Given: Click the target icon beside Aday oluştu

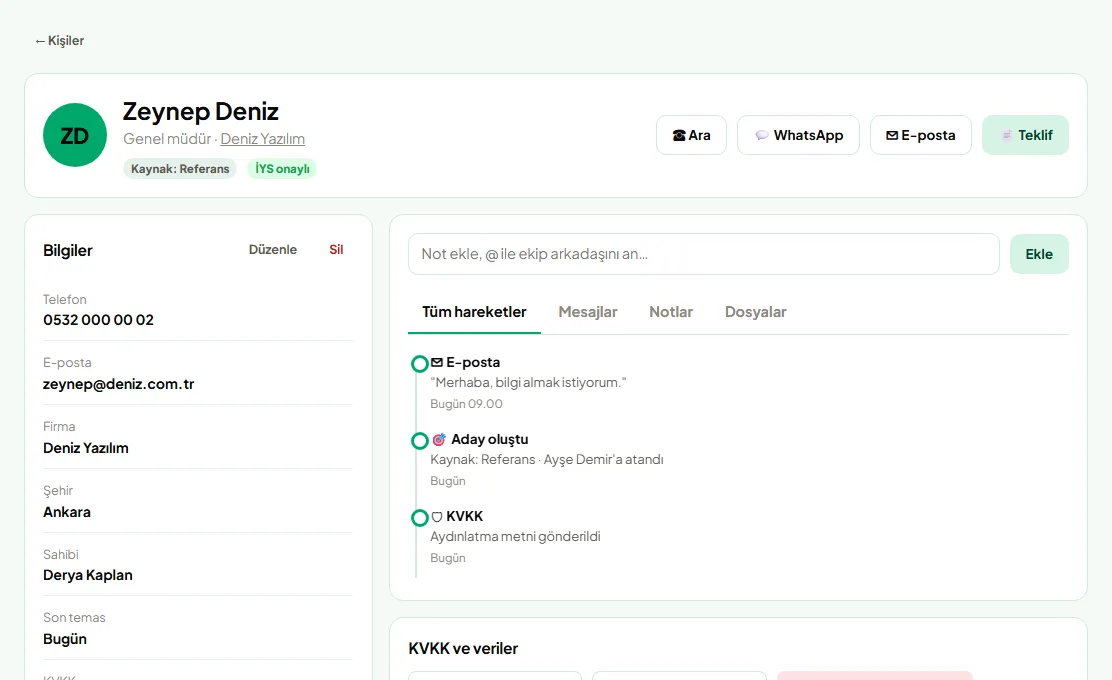Looking at the screenshot, I should [x=439, y=440].
